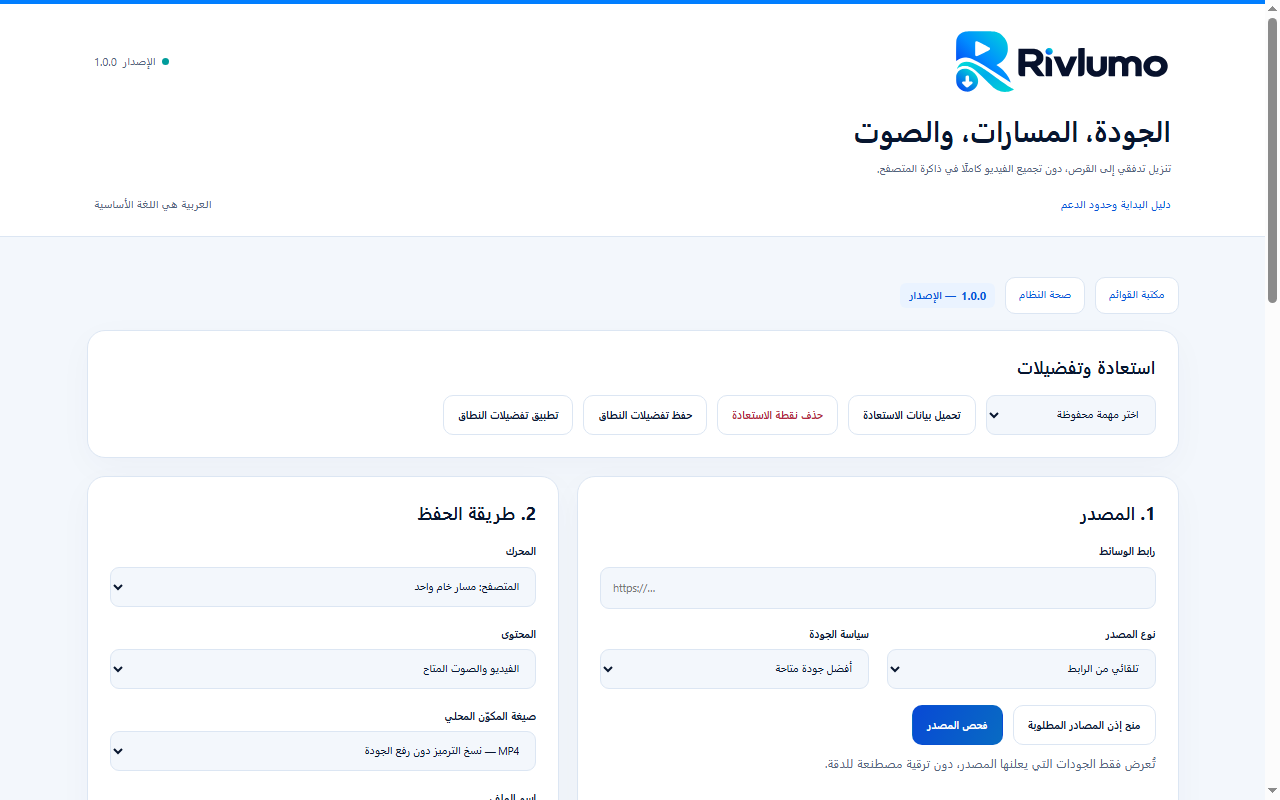Screen dimensions: 1280x800
Task: Click the teal status dot beside الإصدار 1.0.0
Action: coord(166,62)
